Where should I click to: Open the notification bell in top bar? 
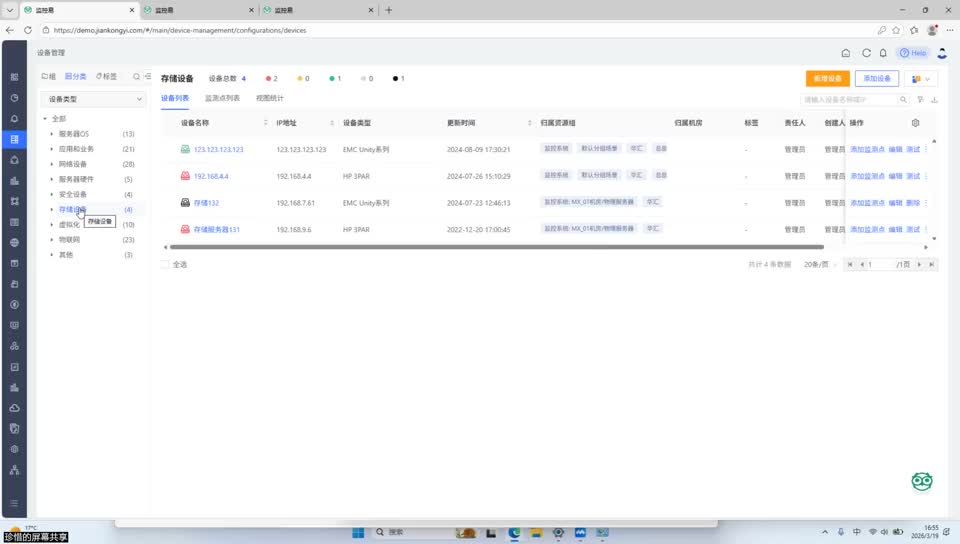point(883,53)
